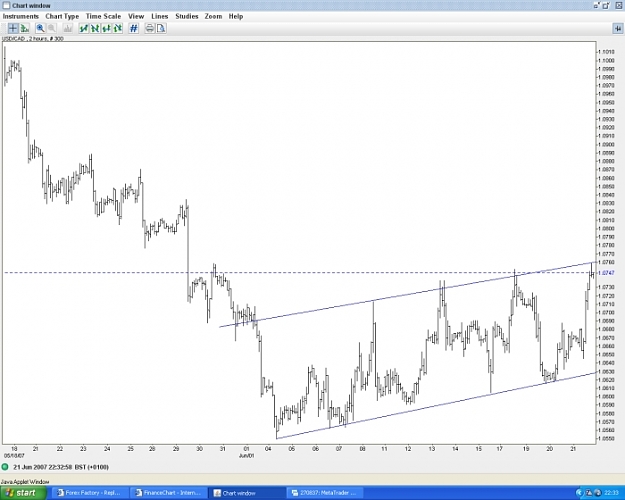The image size is (625, 500).
Task: Select Chart window taskbar button
Action: point(246,493)
